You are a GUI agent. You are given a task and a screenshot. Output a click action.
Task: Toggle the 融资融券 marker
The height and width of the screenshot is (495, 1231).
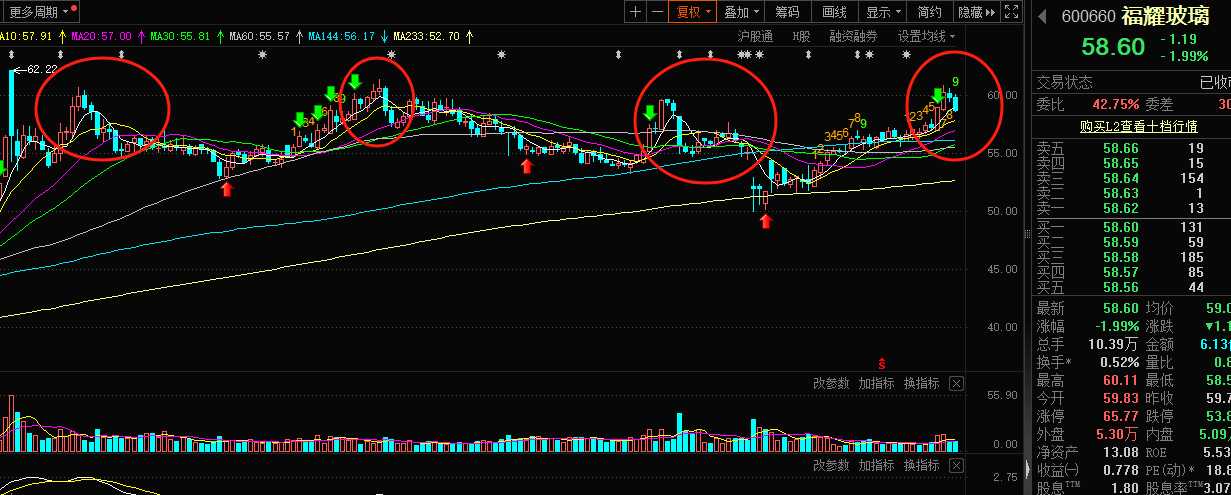click(853, 36)
